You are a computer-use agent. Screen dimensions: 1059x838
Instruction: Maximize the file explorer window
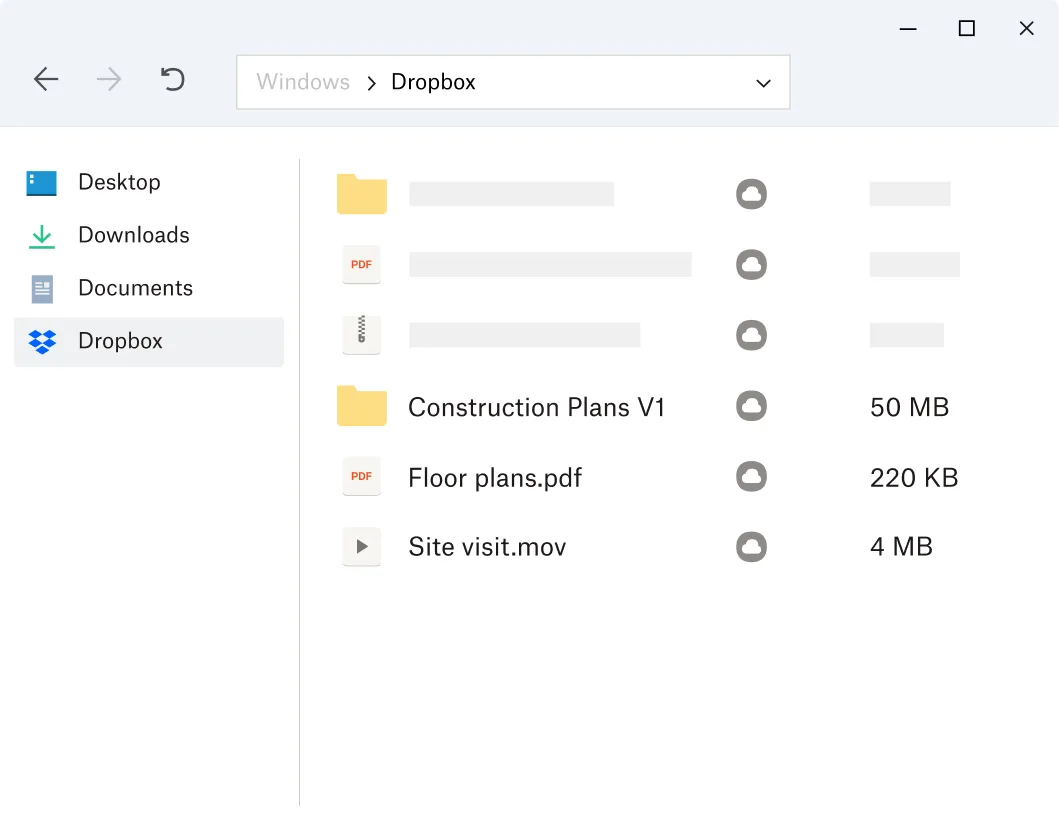point(966,28)
